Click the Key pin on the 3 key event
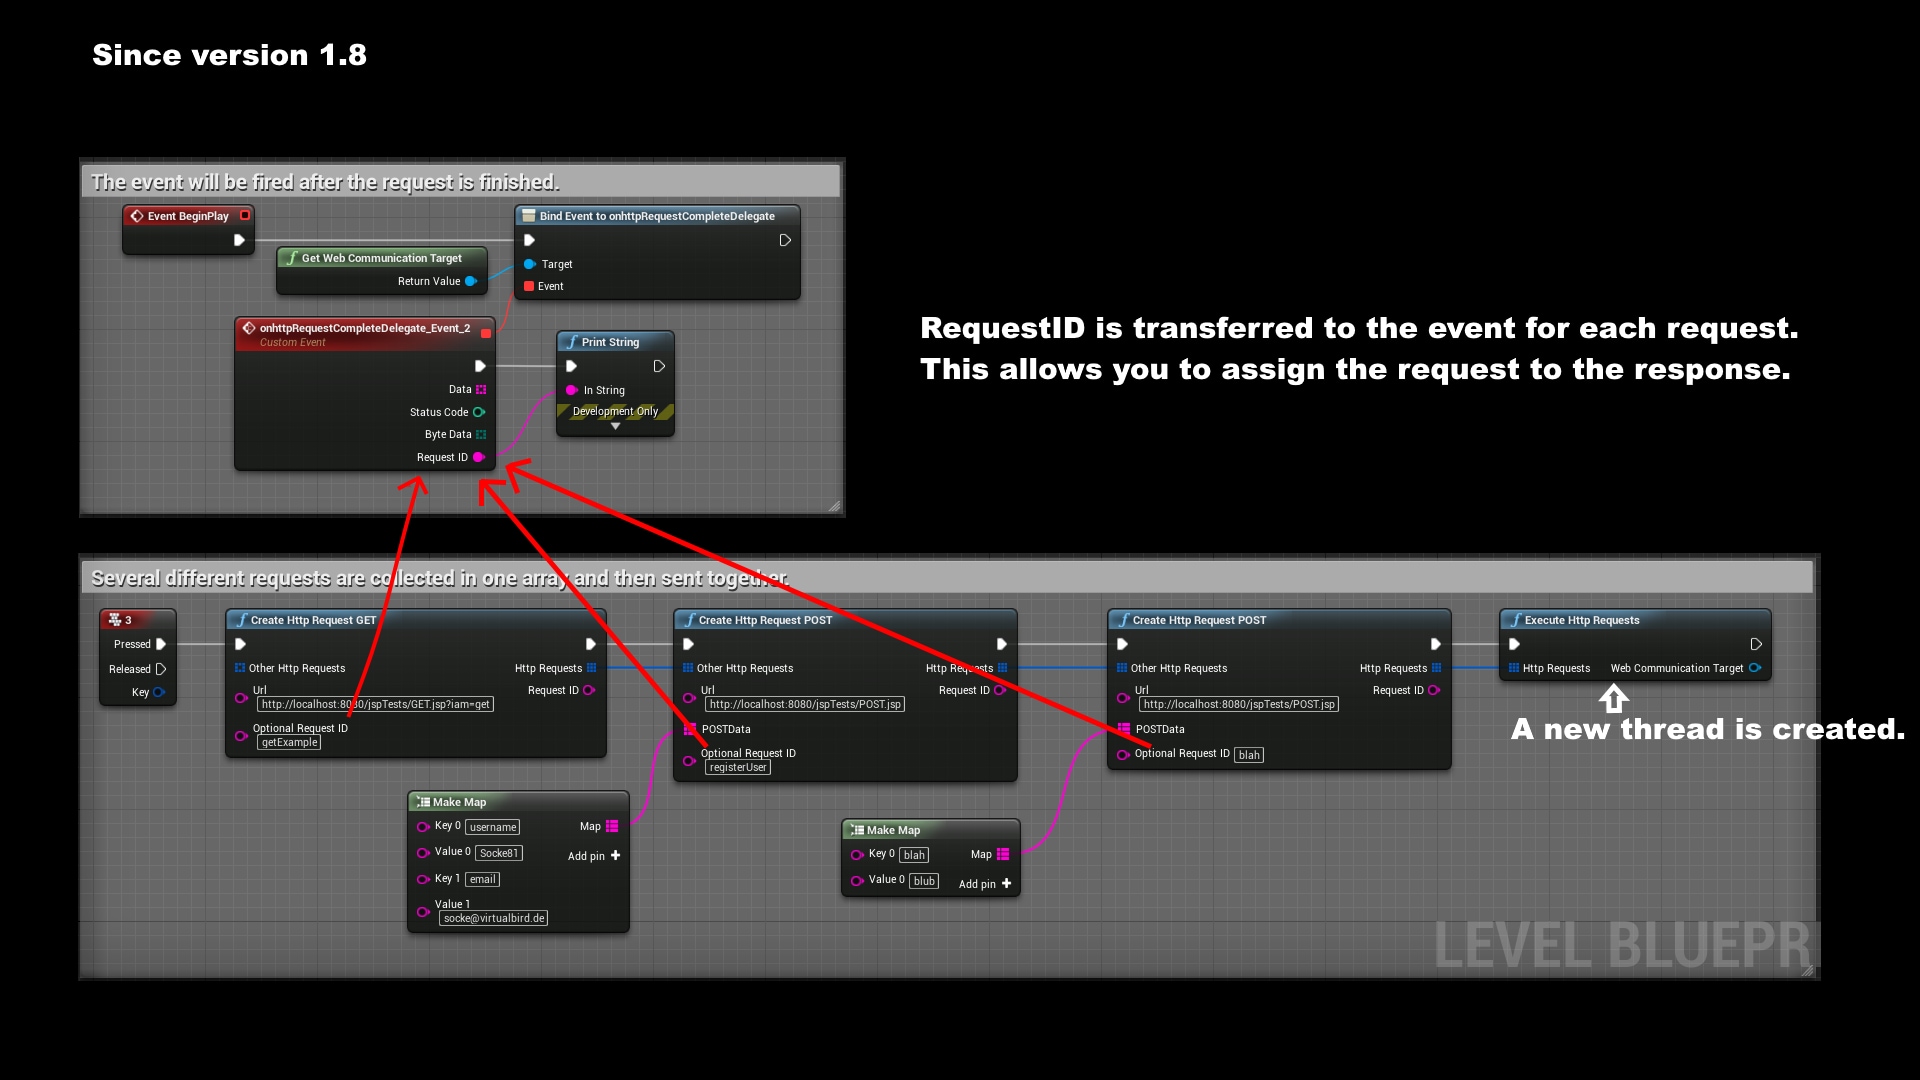1920x1080 pixels. 159,692
